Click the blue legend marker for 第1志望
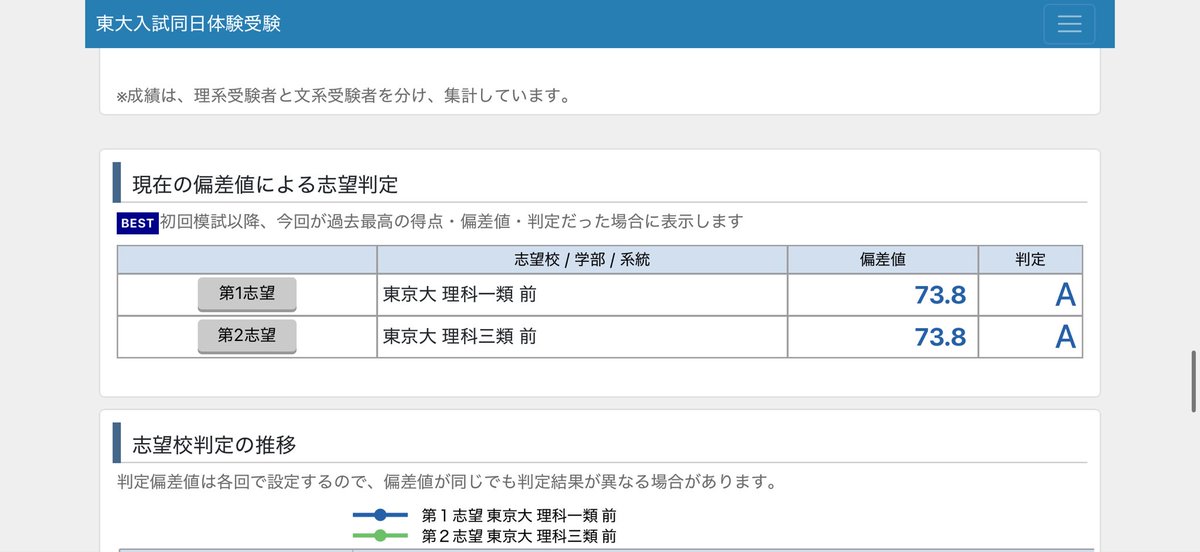Image resolution: width=1200 pixels, height=552 pixels. point(380,515)
